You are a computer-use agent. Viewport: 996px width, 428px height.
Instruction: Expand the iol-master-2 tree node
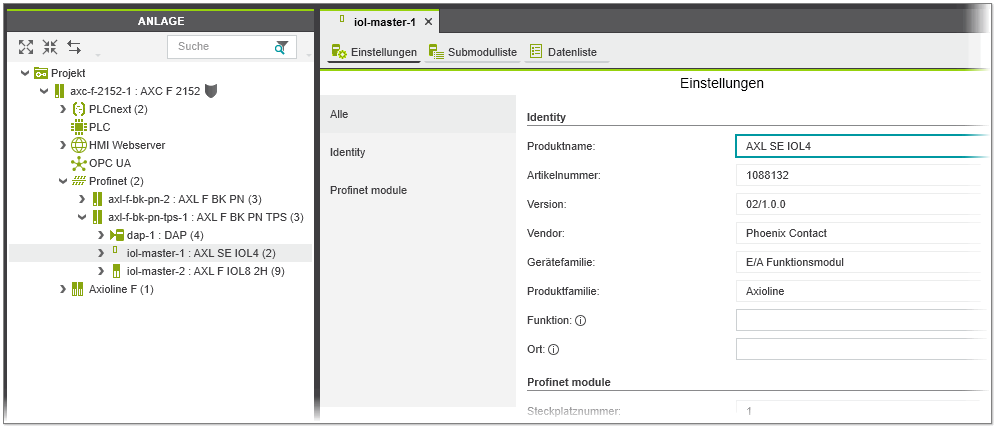coord(101,271)
